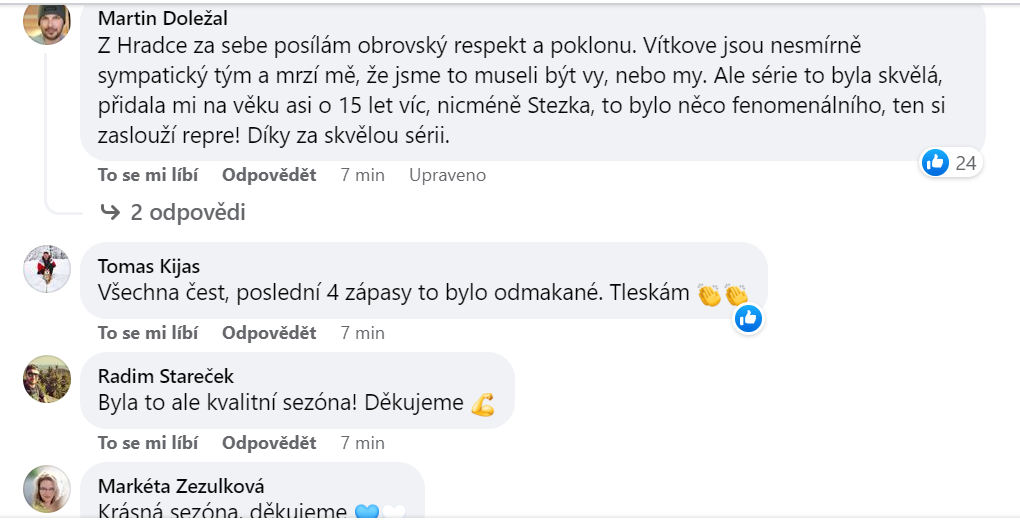Open Tomas Kijas's profile avatar
The height and width of the screenshot is (521, 1020).
[47, 269]
